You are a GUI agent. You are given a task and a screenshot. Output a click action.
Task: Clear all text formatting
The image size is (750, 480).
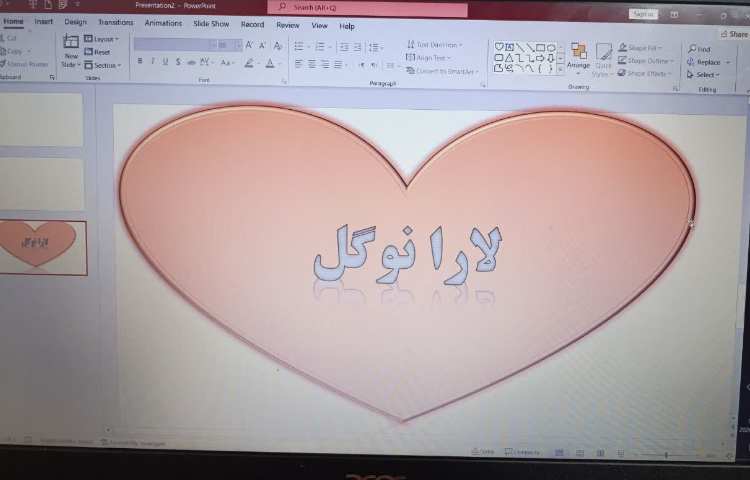coord(277,46)
